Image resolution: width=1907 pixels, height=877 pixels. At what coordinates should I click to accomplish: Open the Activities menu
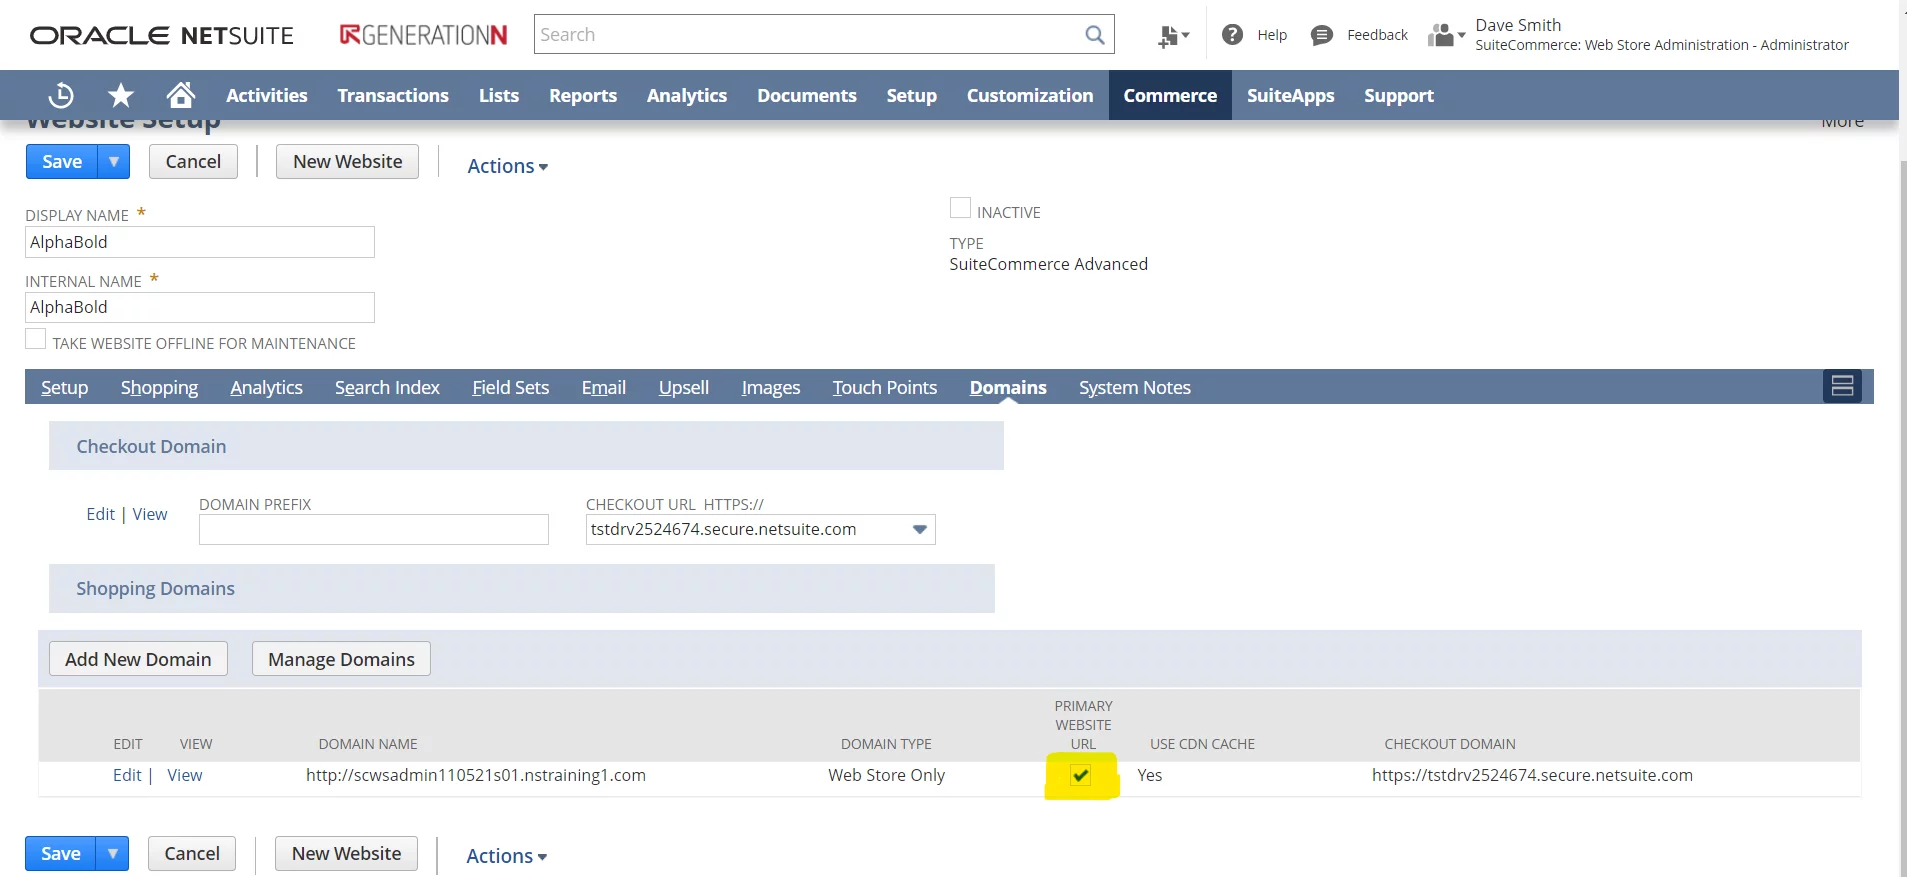(x=267, y=95)
